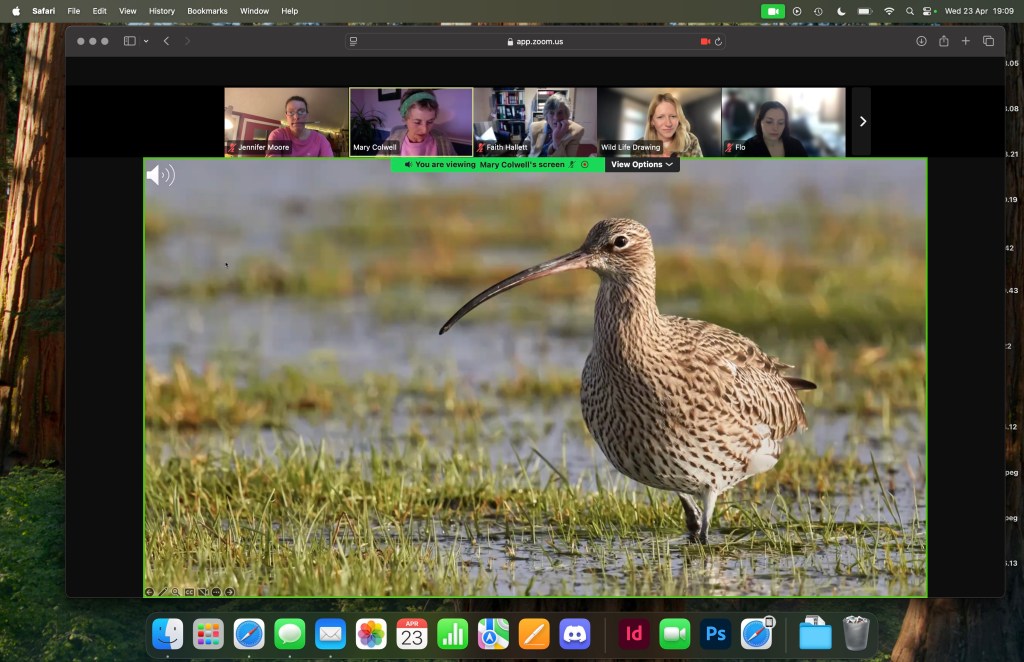The height and width of the screenshot is (662, 1024).
Task: Toggle Flo's muted microphone icon
Action: tap(728, 146)
